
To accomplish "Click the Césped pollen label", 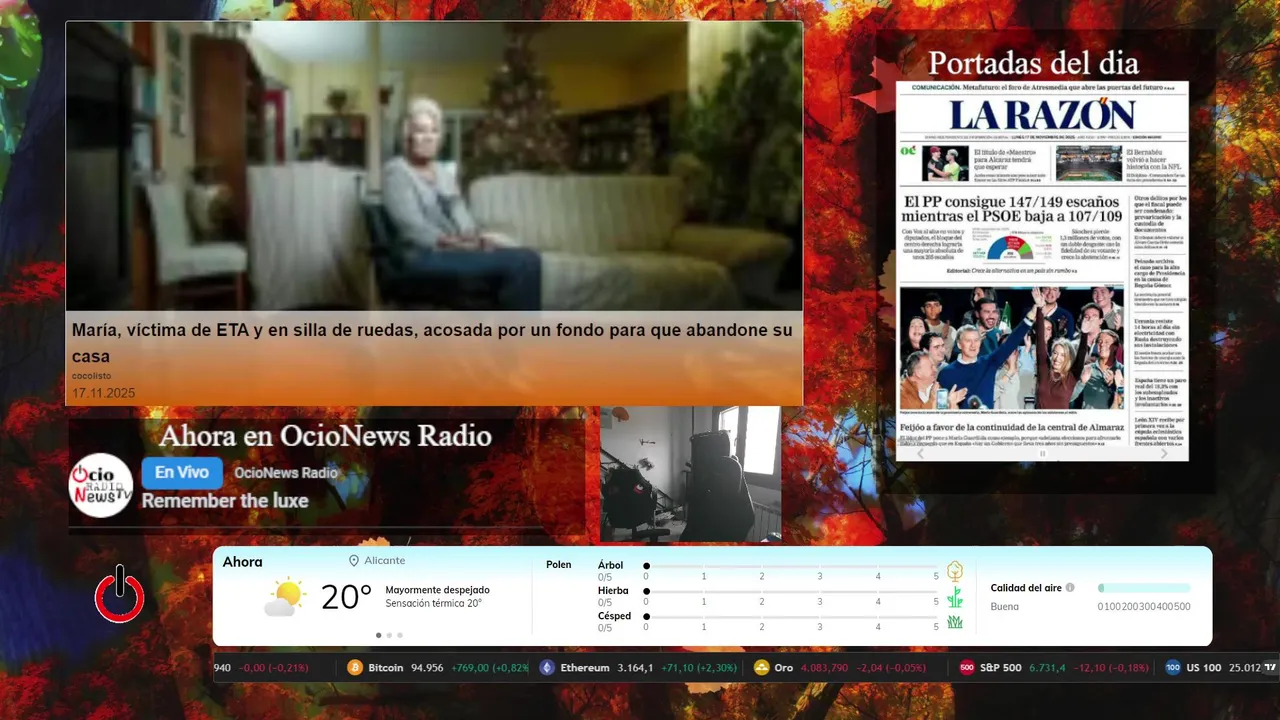I will [614, 616].
